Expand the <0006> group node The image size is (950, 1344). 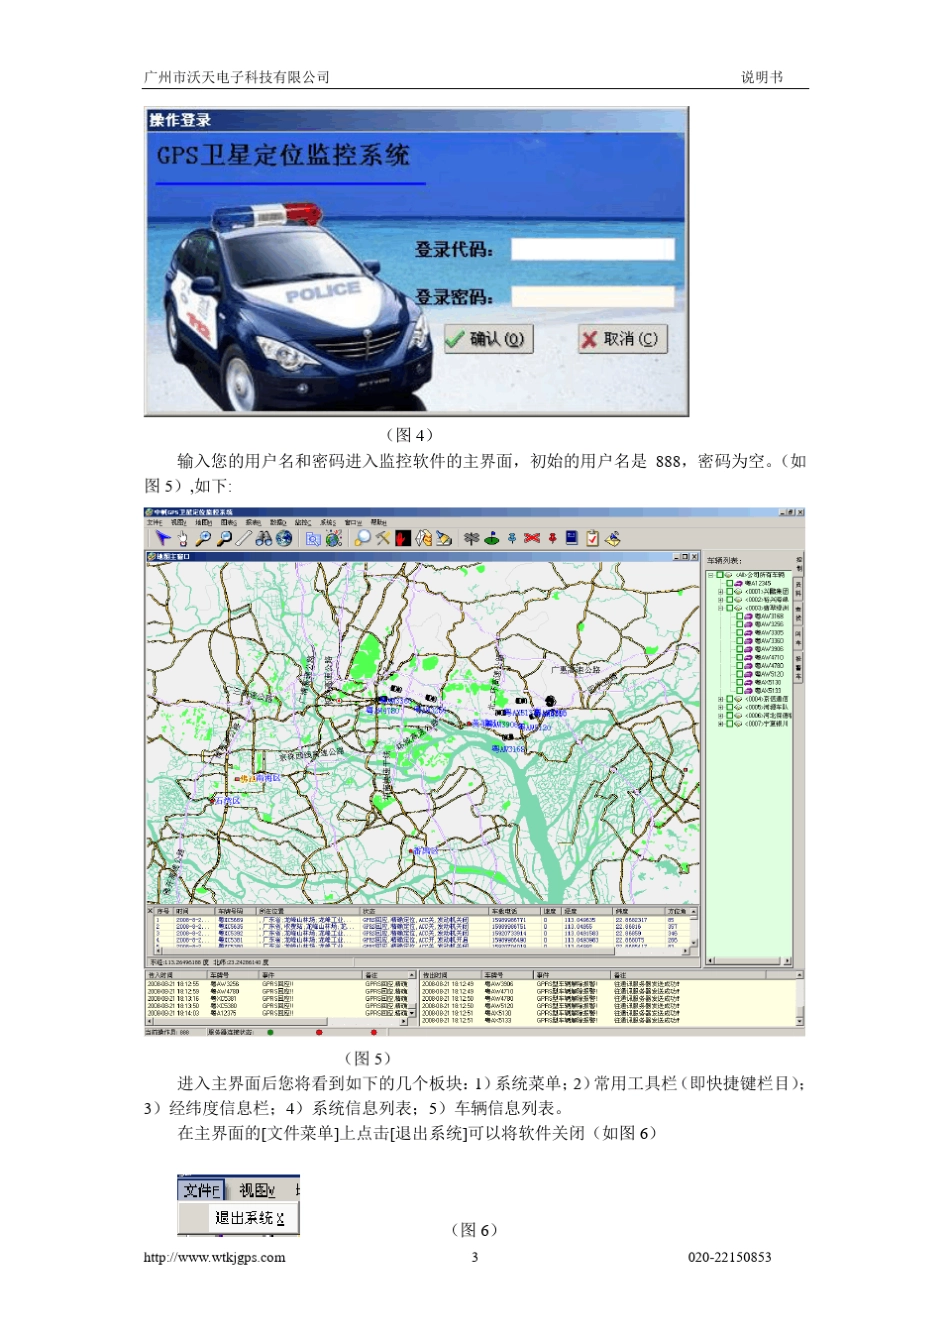(720, 715)
